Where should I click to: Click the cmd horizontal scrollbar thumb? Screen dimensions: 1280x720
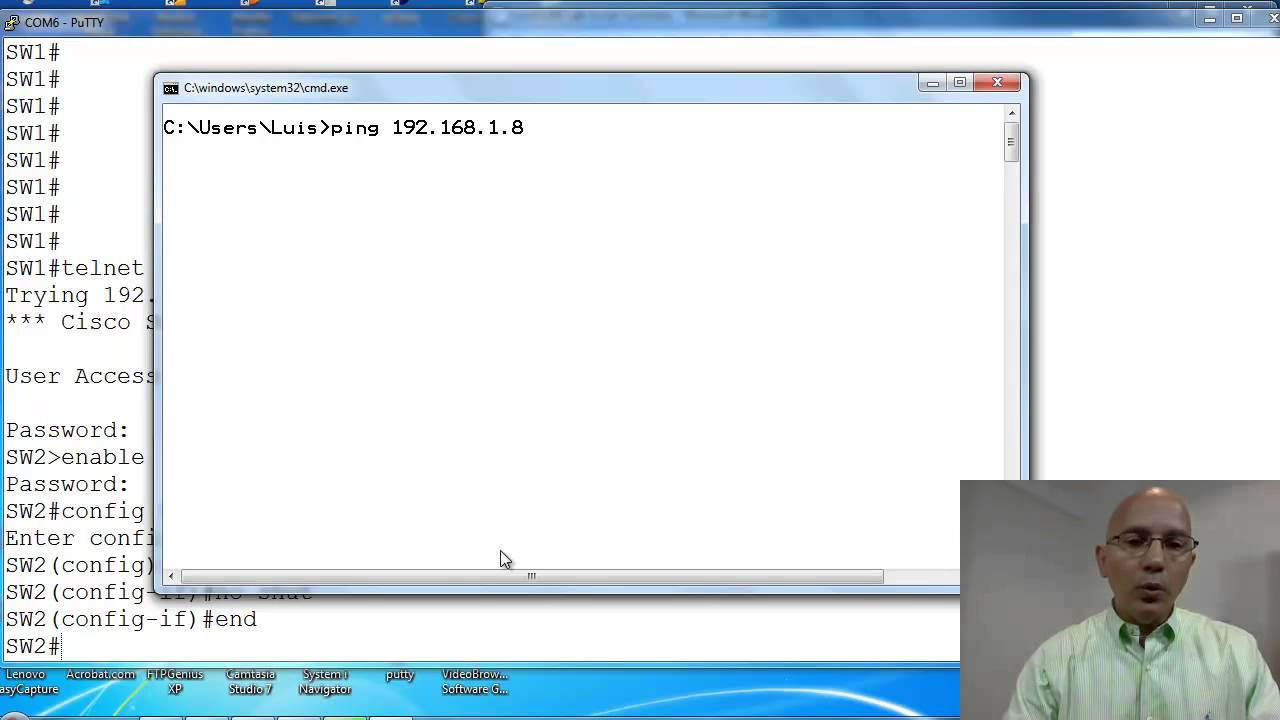(x=532, y=576)
